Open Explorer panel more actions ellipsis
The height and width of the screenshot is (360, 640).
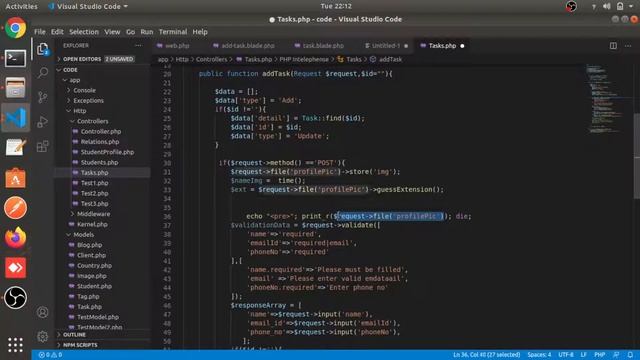138,46
